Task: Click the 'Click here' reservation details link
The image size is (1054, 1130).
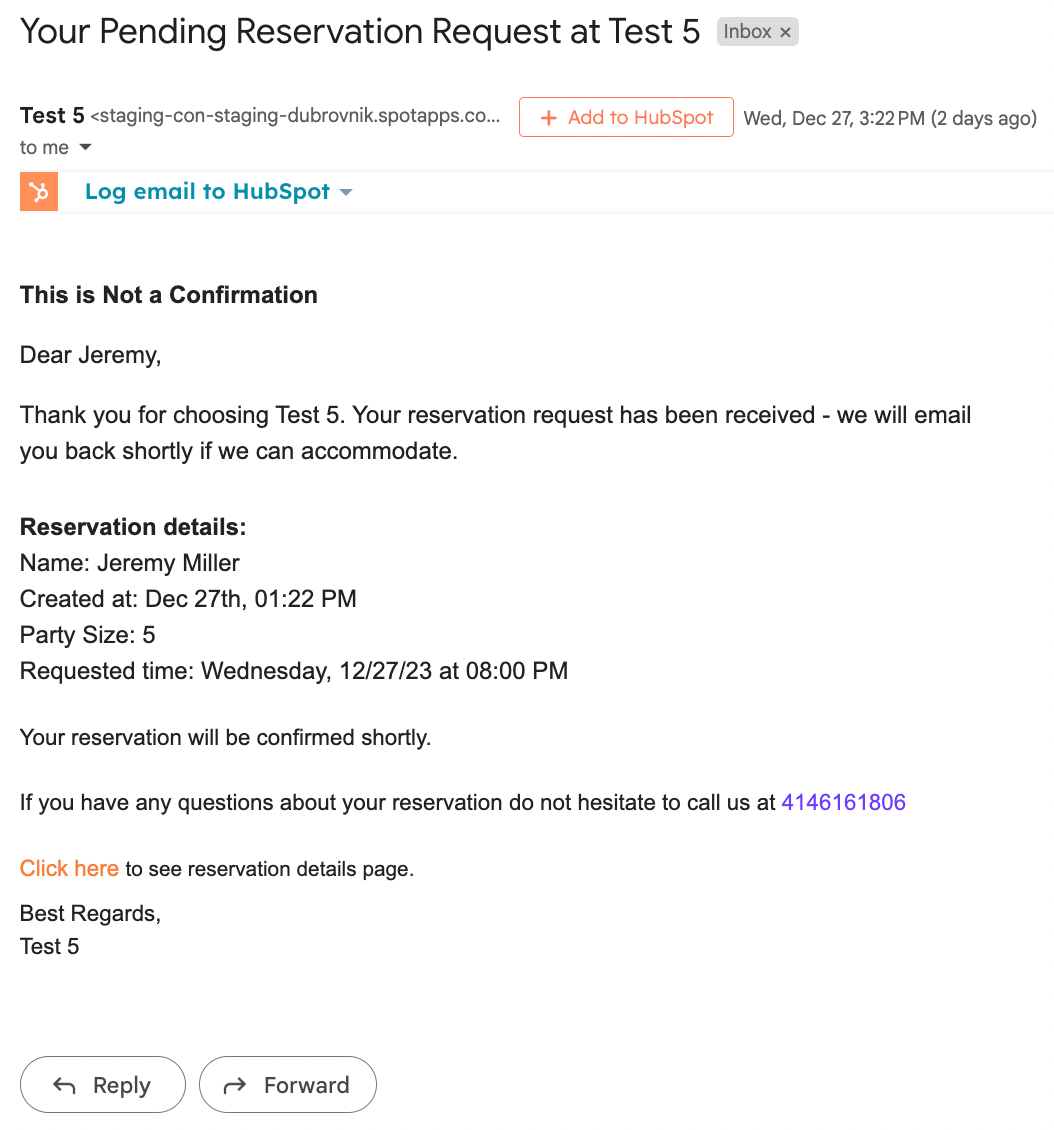Action: pyautogui.click(x=68, y=868)
